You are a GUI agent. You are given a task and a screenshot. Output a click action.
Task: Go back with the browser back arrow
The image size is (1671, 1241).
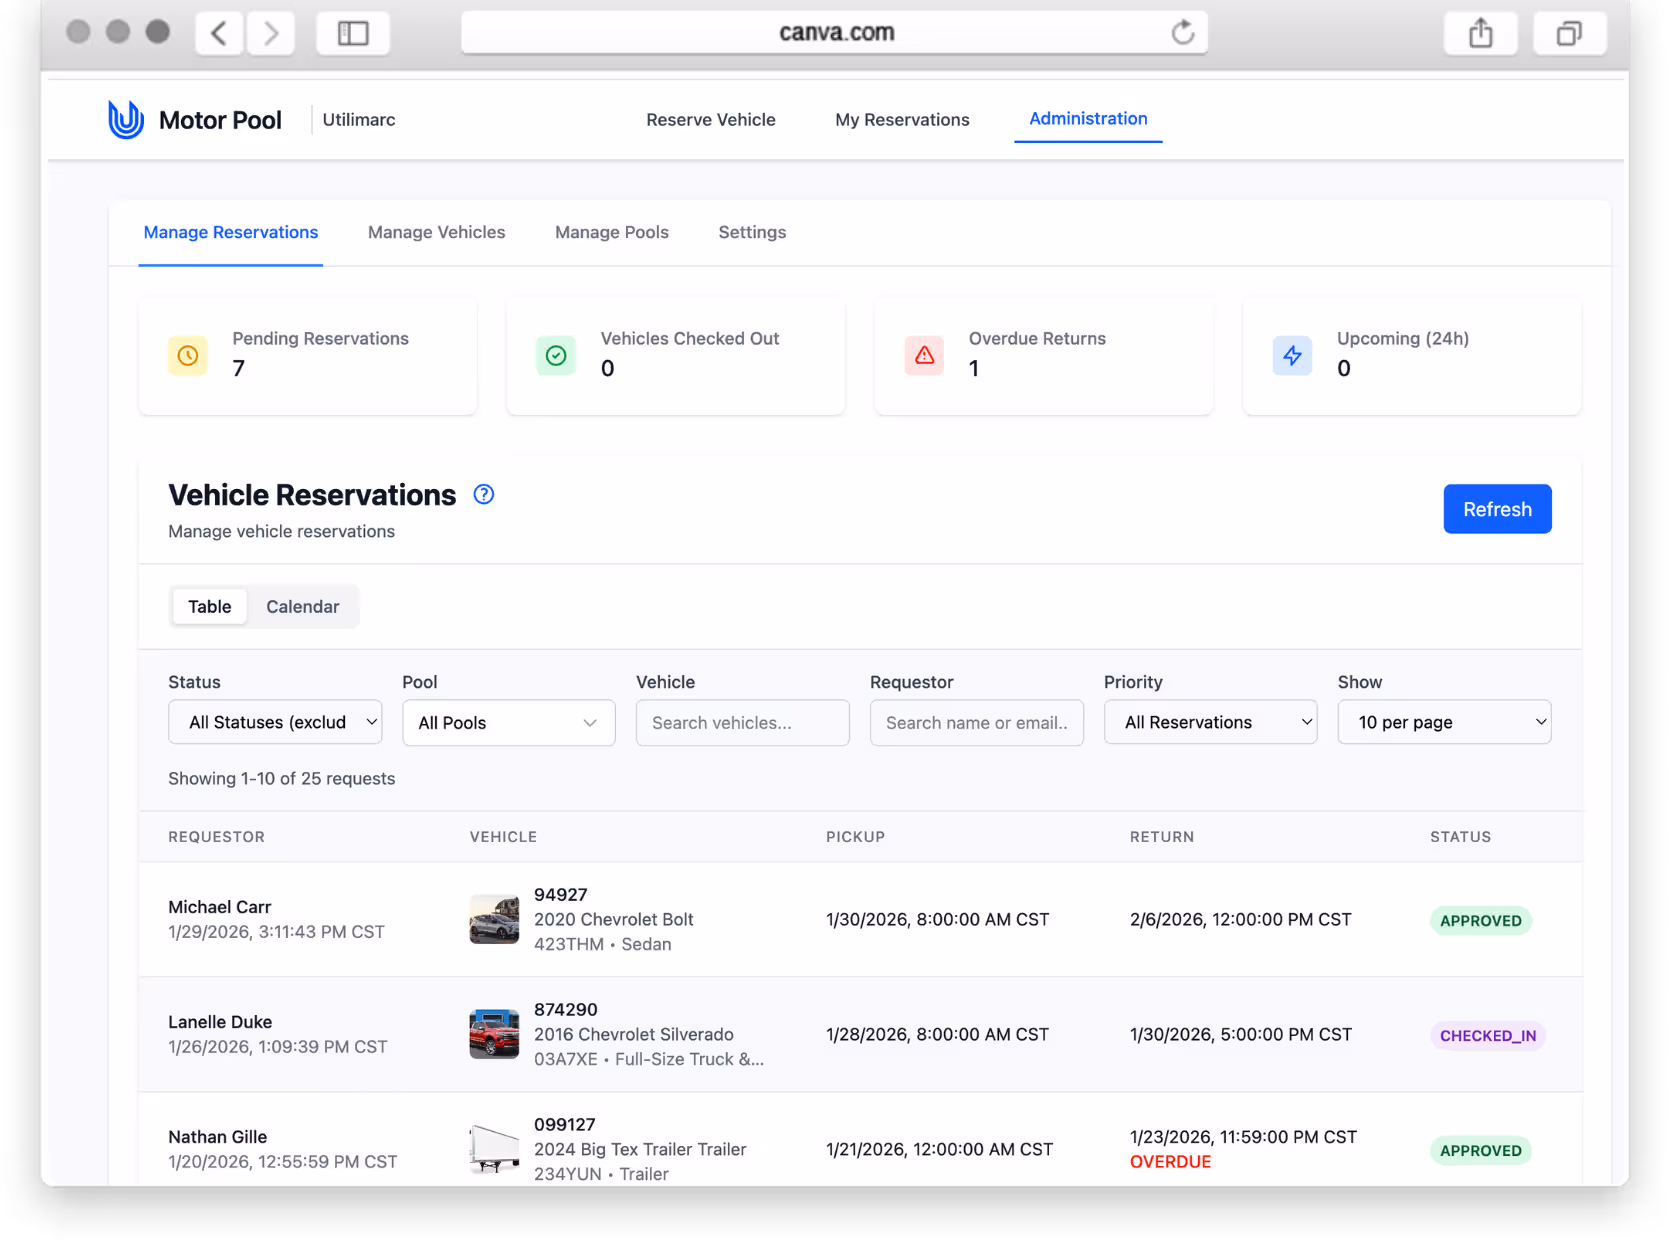219,33
